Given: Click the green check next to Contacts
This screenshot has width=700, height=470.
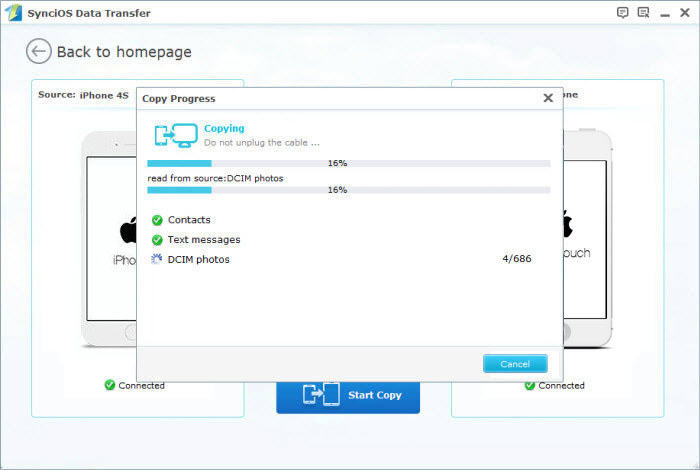Looking at the screenshot, I should 157,220.
